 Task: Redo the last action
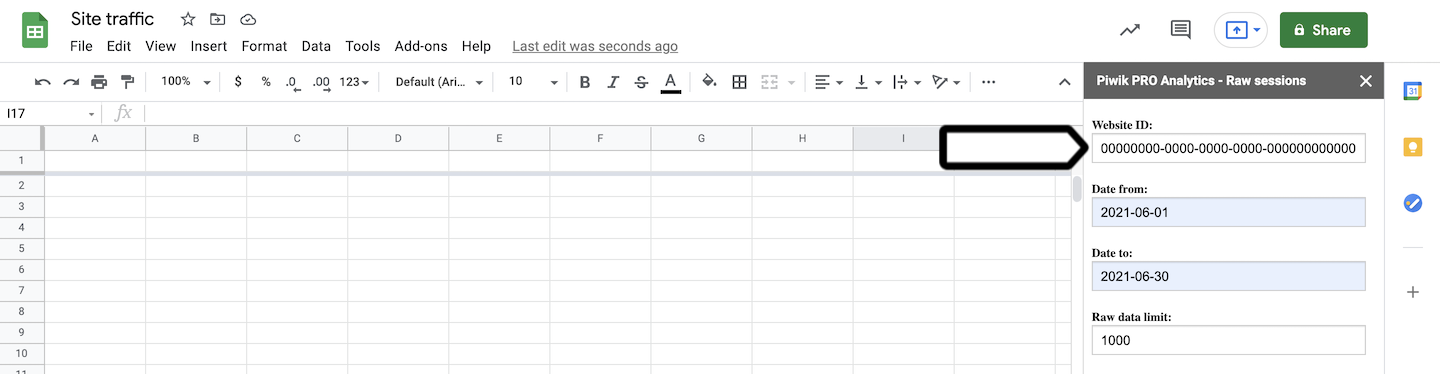pyautogui.click(x=71, y=82)
